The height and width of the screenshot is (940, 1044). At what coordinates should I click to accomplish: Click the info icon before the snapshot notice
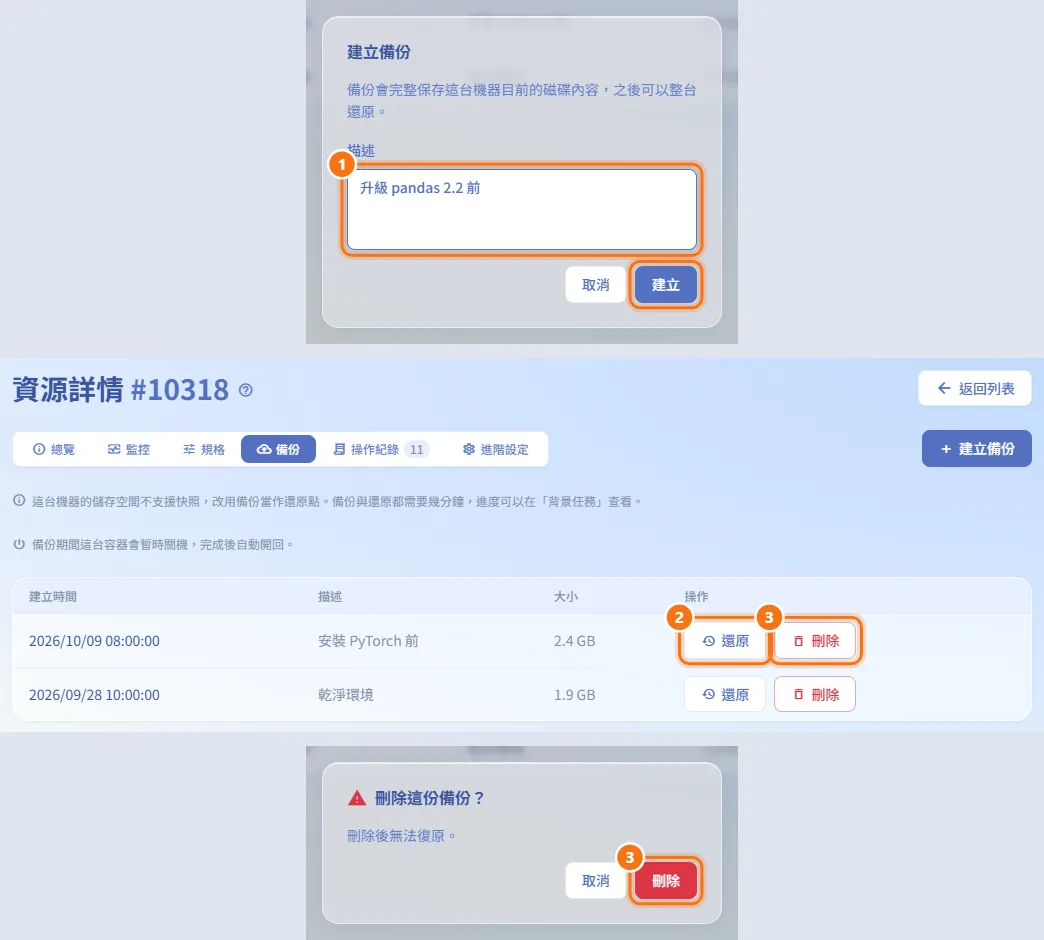click(19, 501)
